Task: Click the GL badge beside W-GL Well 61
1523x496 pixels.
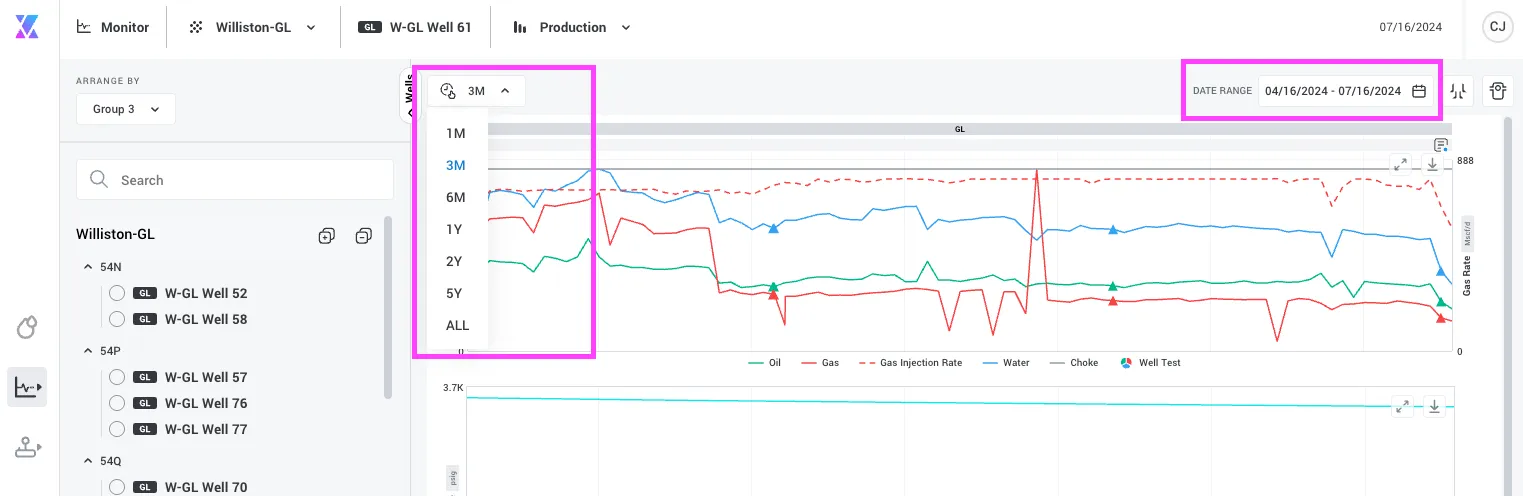Action: 370,28
